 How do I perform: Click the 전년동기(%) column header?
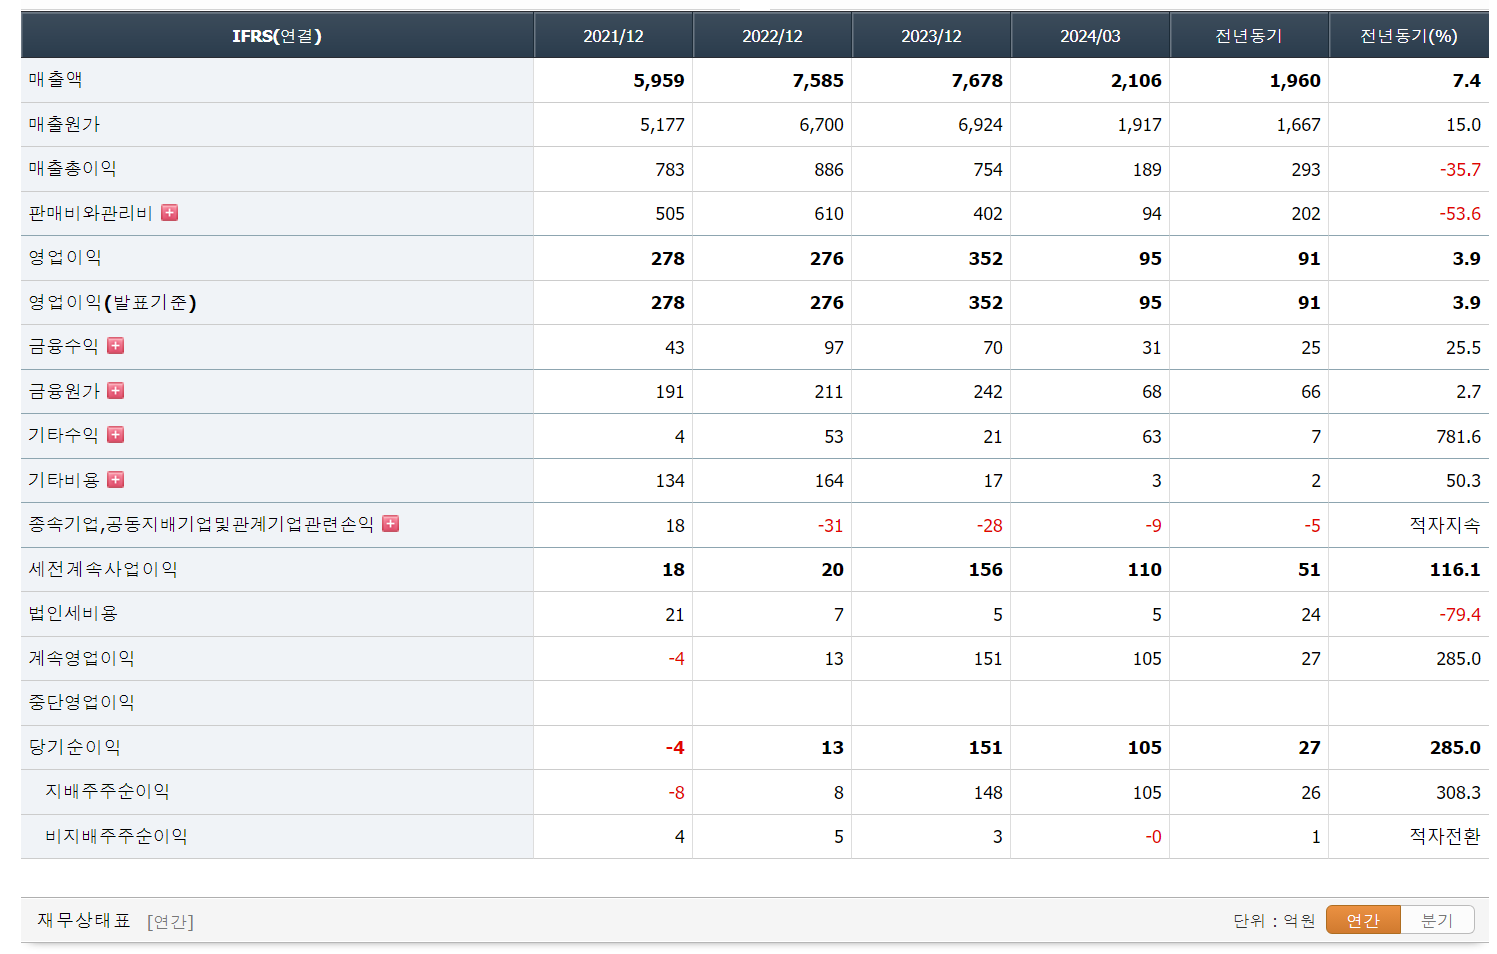click(1409, 36)
